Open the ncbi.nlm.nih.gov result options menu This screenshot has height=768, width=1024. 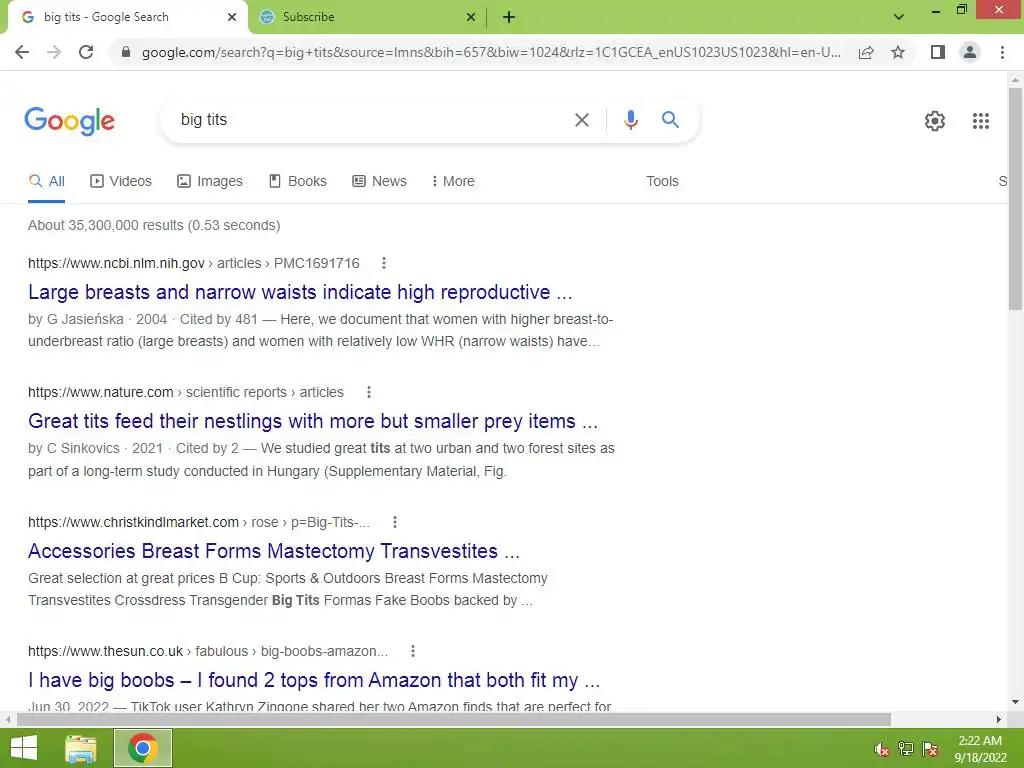[384, 263]
